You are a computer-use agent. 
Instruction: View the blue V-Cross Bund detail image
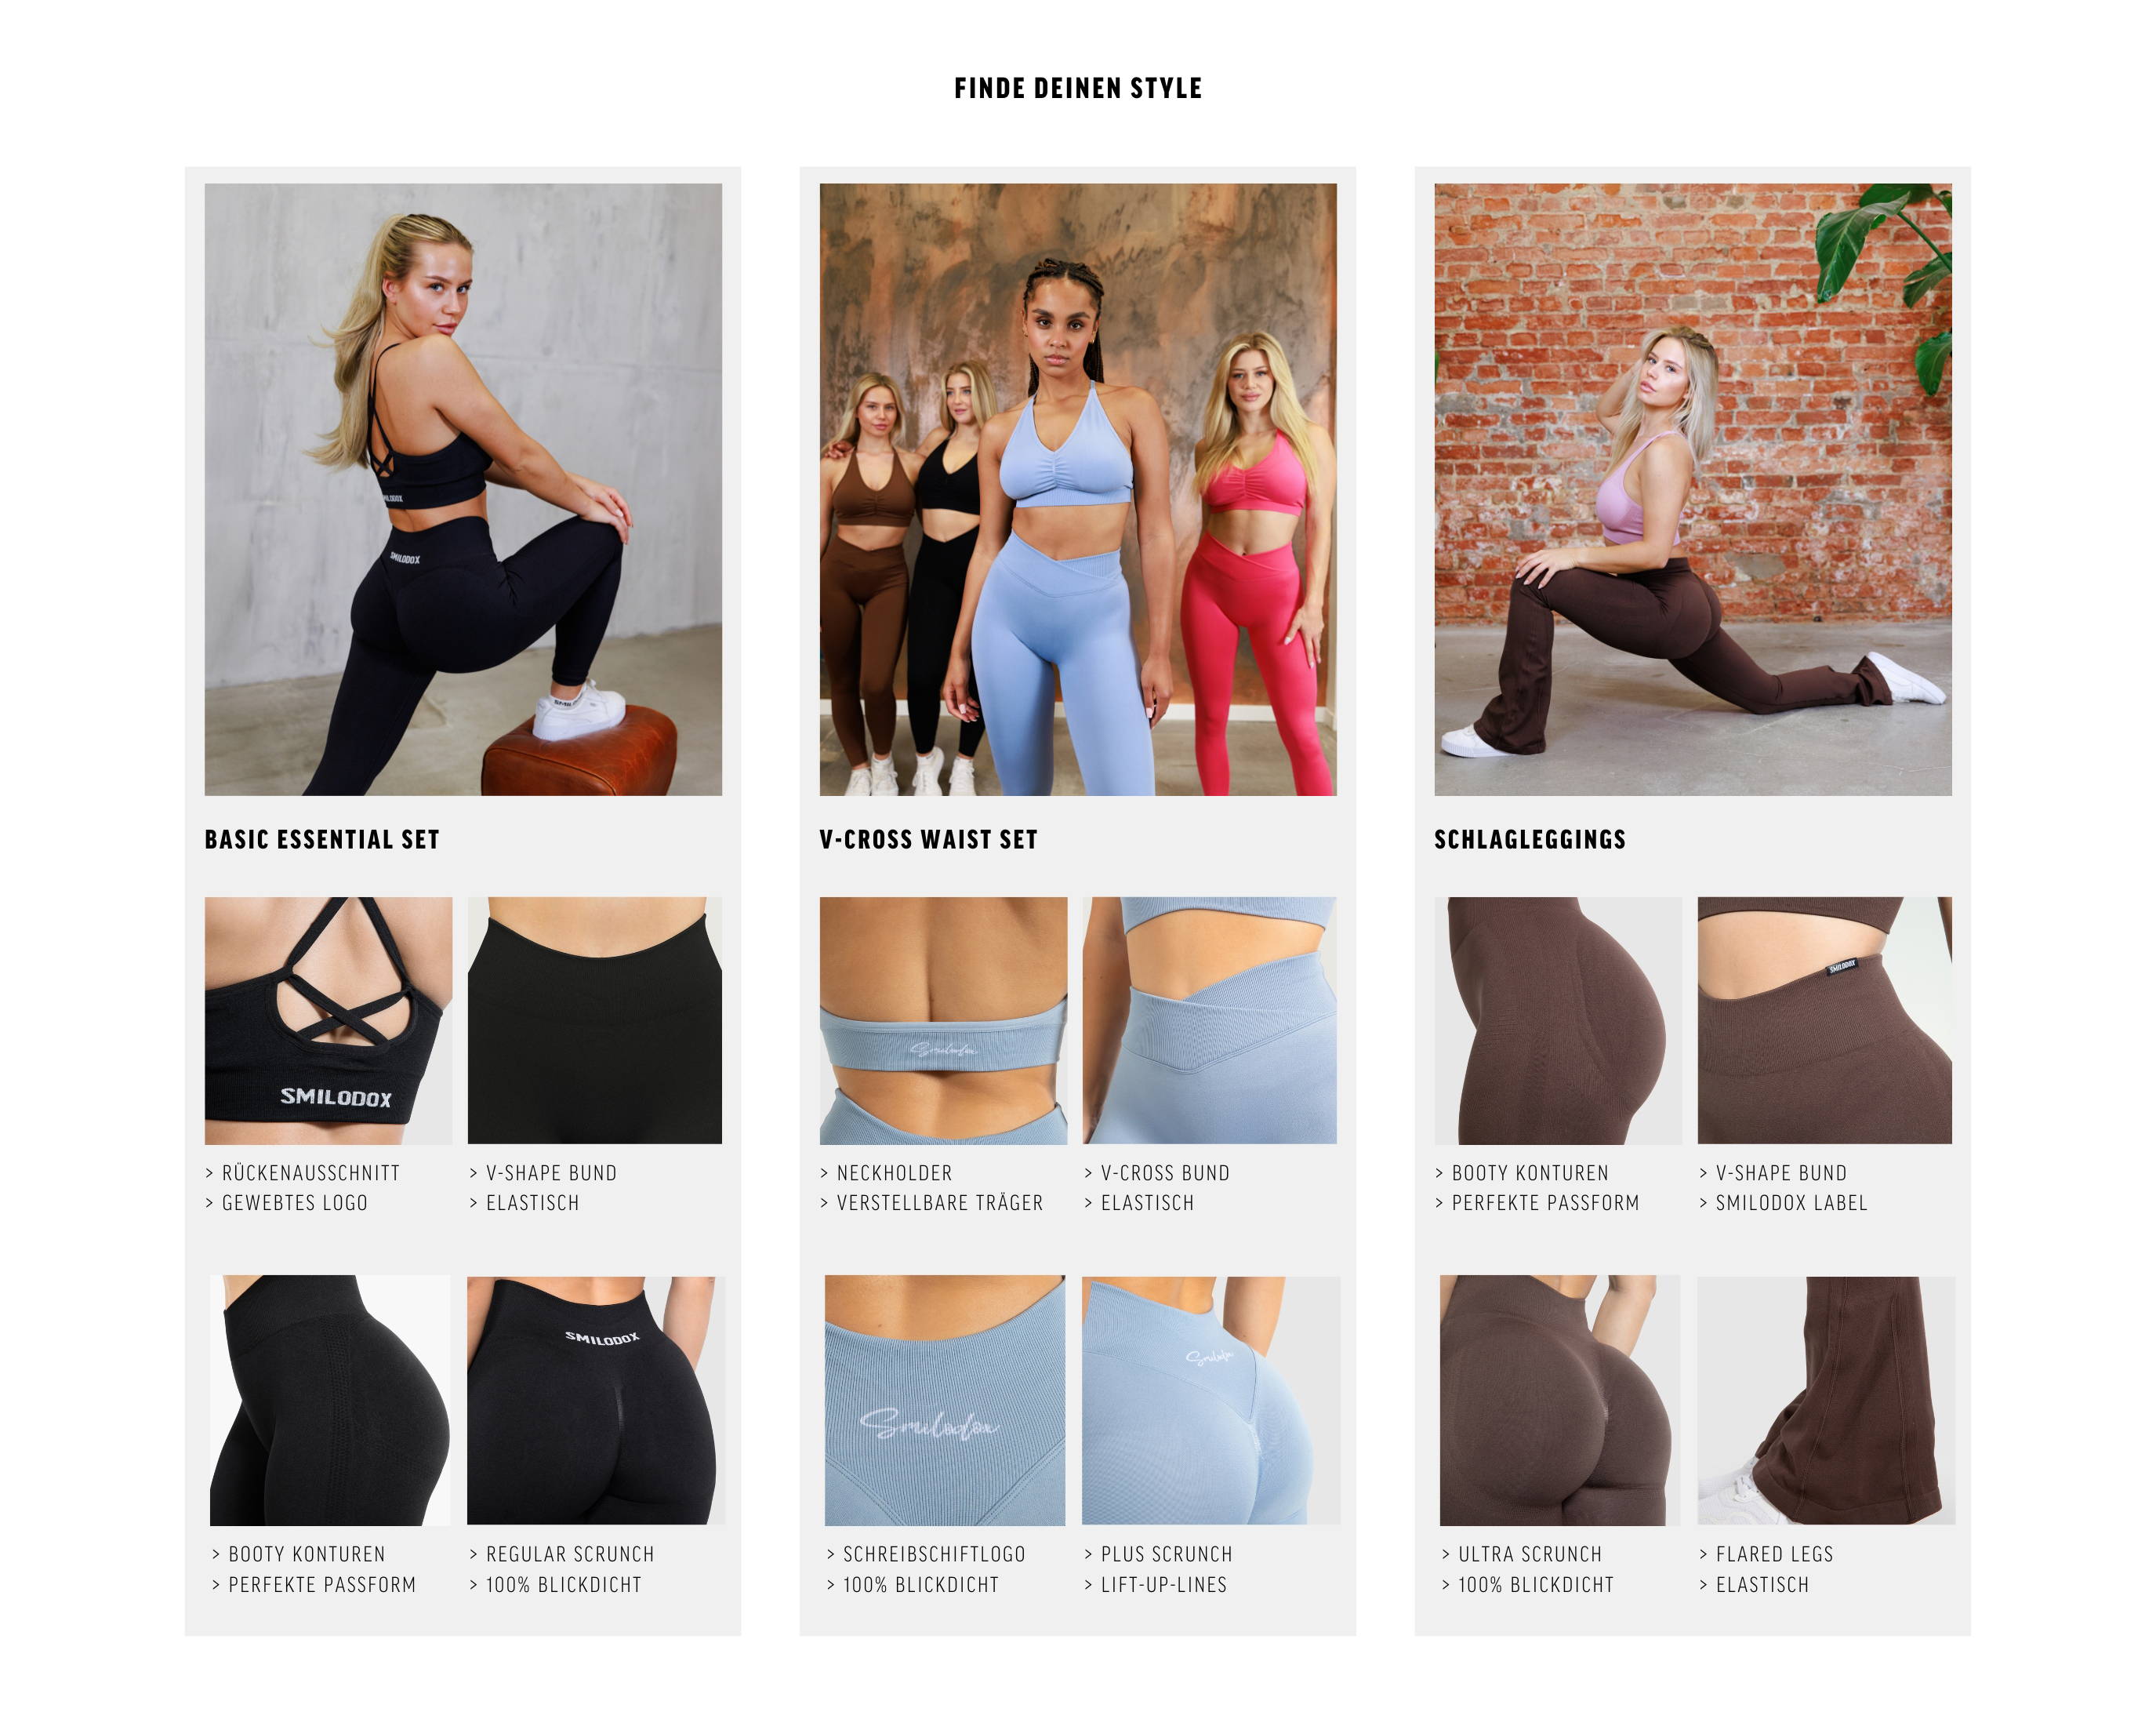pos(1210,1021)
